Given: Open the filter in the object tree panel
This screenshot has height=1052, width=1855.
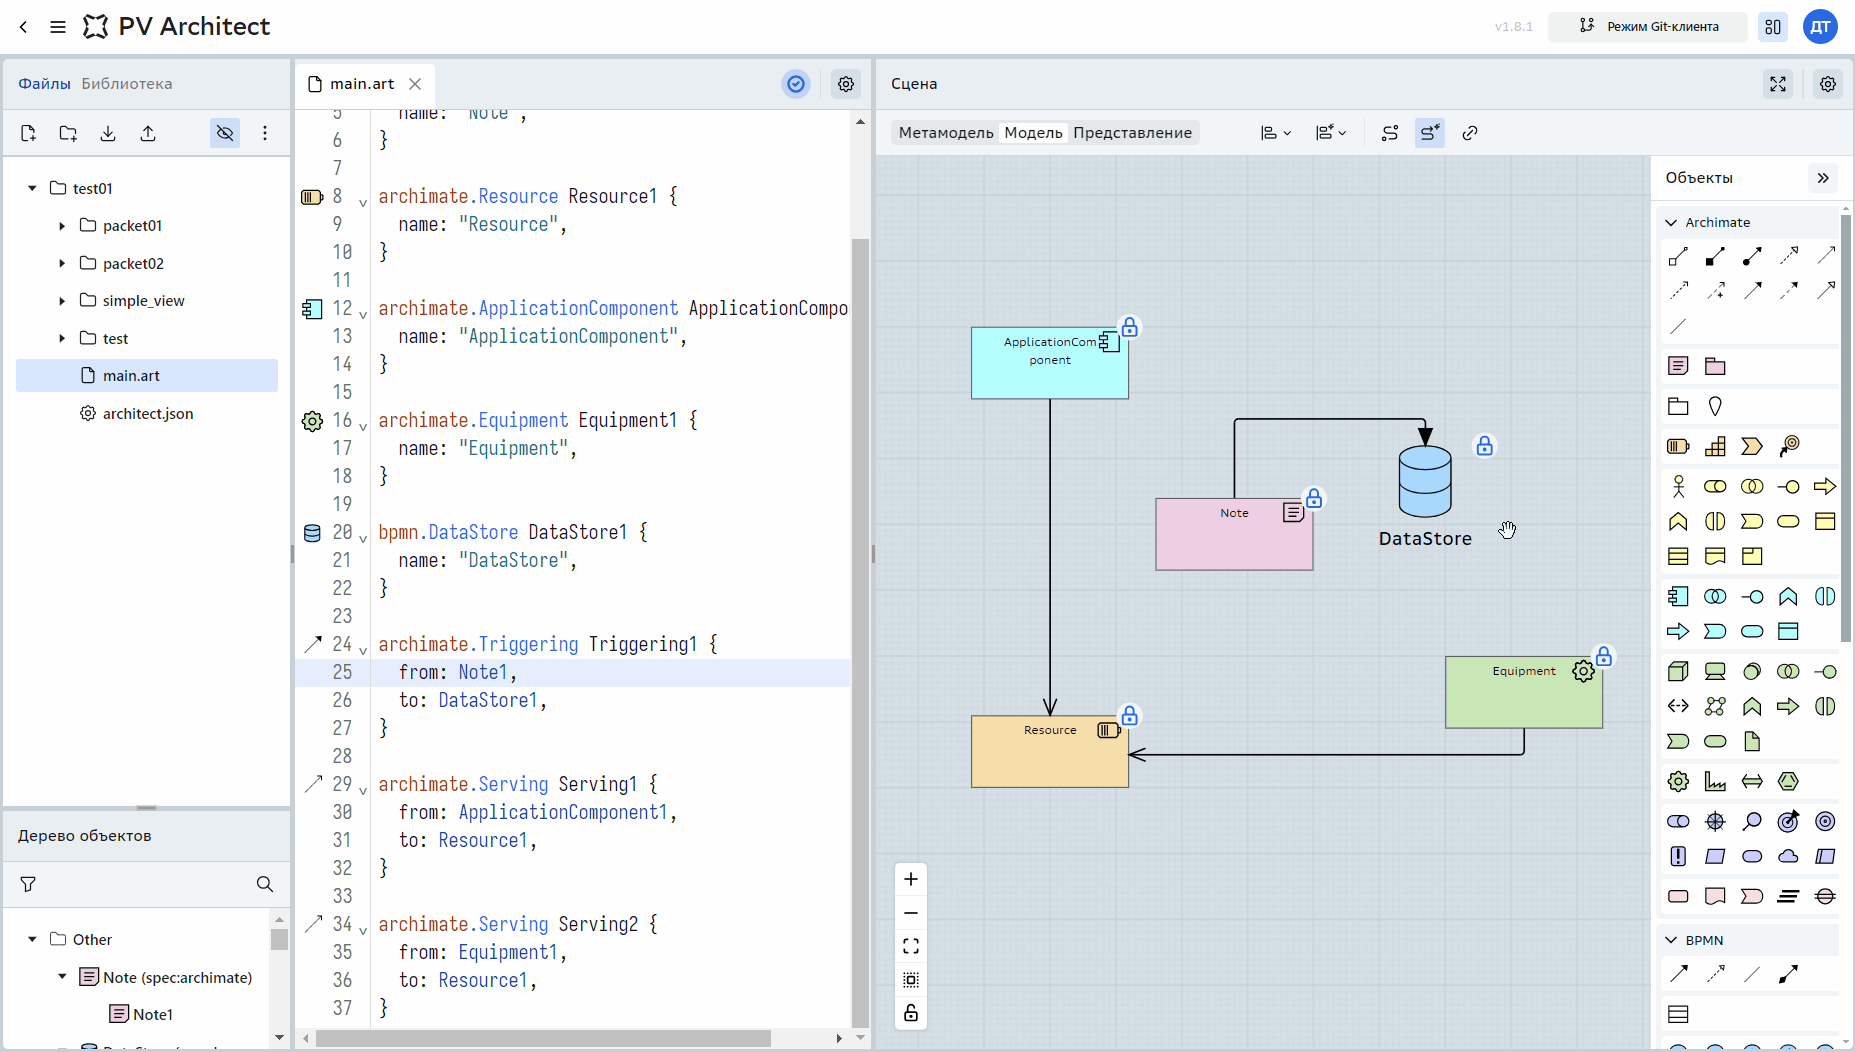Looking at the screenshot, I should [x=28, y=884].
